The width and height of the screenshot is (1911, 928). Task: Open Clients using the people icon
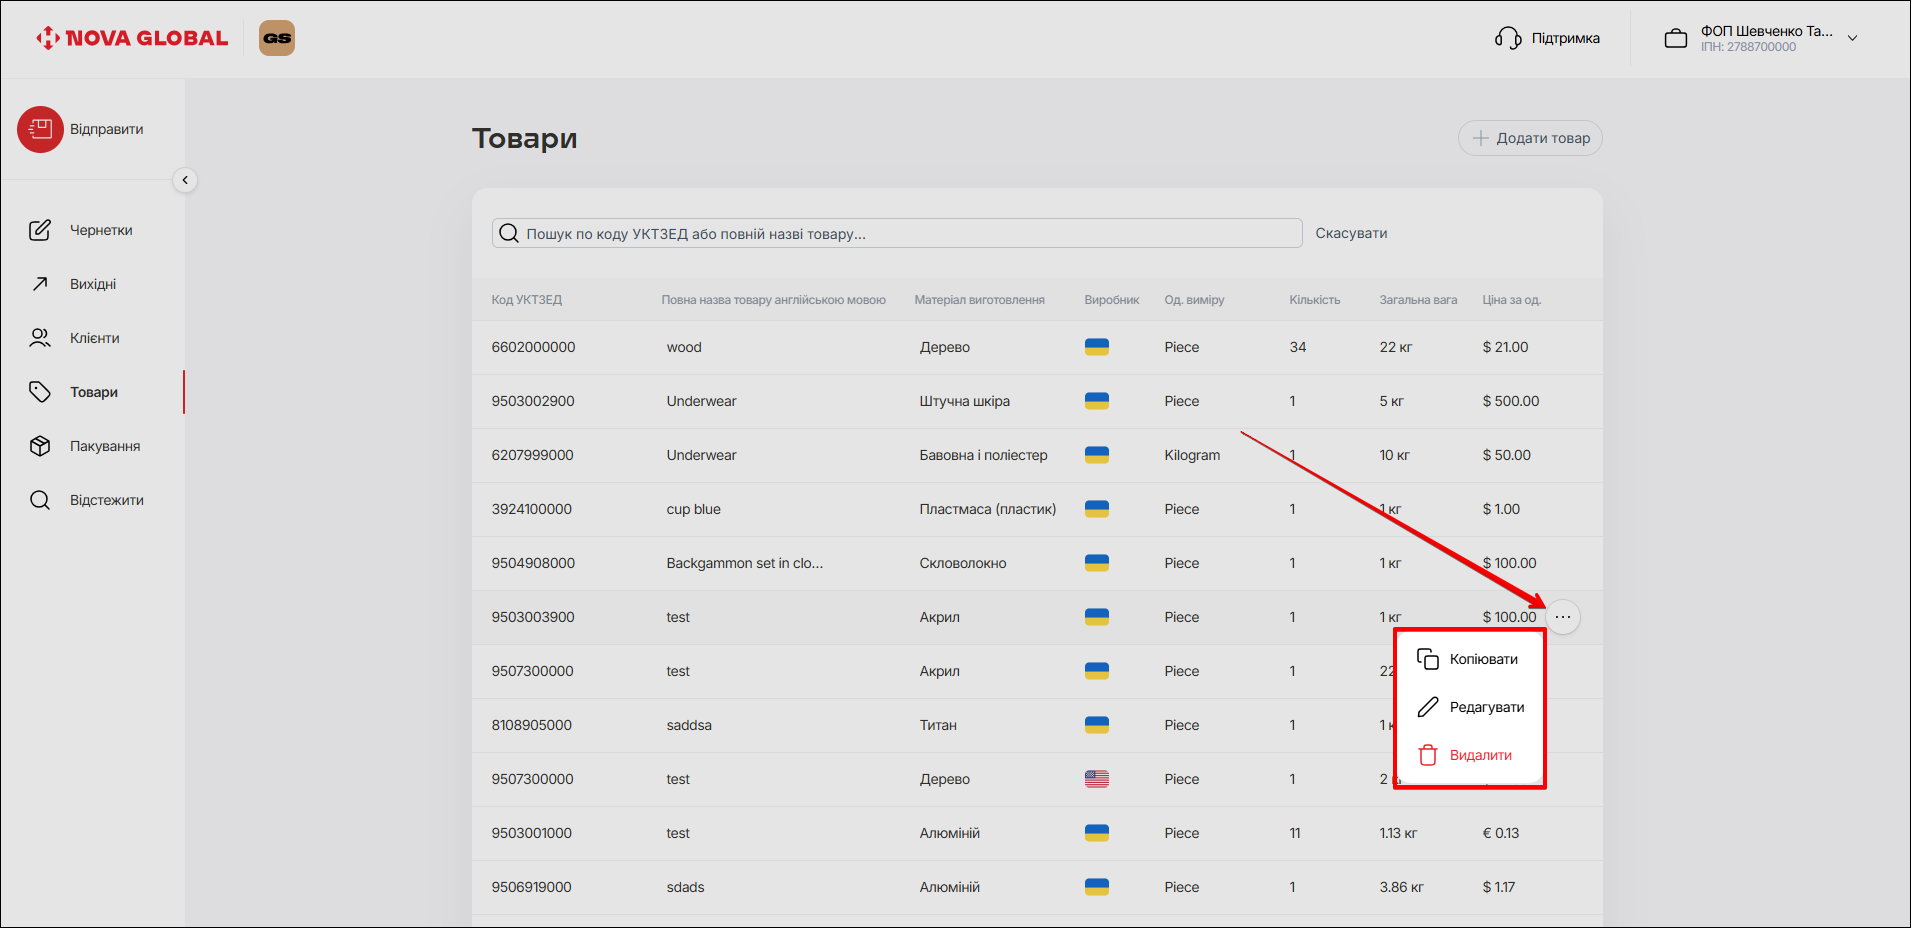click(40, 338)
